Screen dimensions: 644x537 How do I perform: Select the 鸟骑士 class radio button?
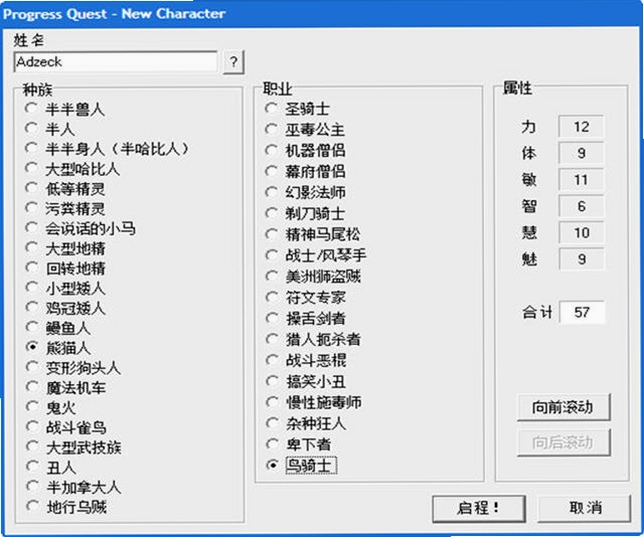click(x=301, y=465)
